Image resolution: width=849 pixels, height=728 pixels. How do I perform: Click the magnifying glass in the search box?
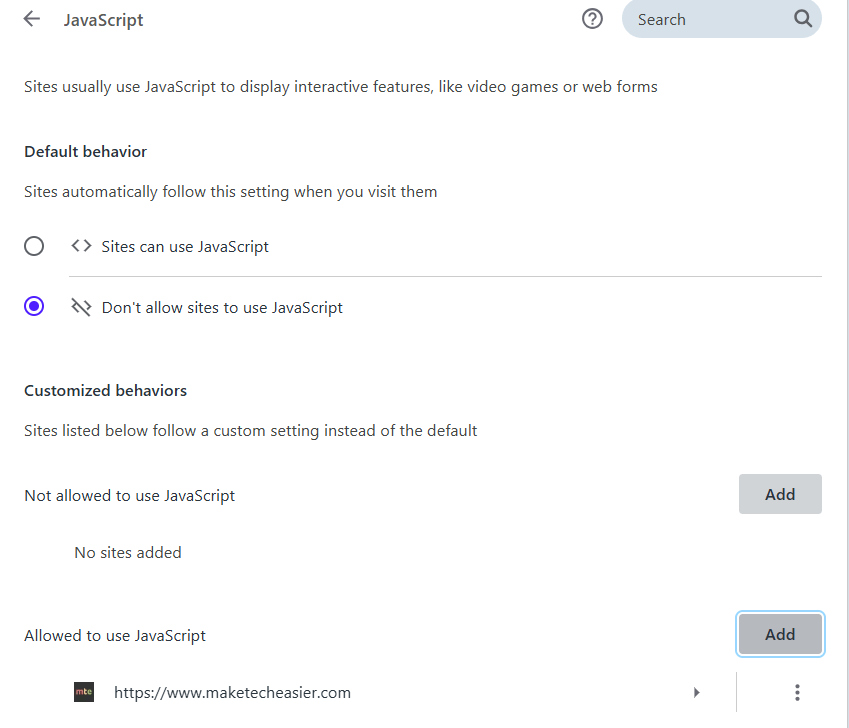(802, 18)
